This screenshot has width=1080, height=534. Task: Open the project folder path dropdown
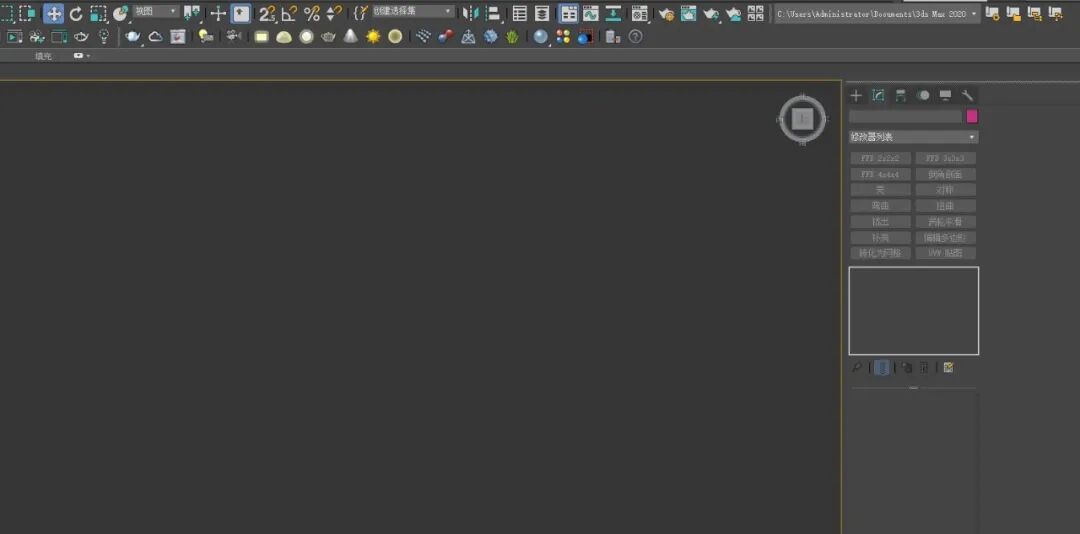pyautogui.click(x=877, y=14)
